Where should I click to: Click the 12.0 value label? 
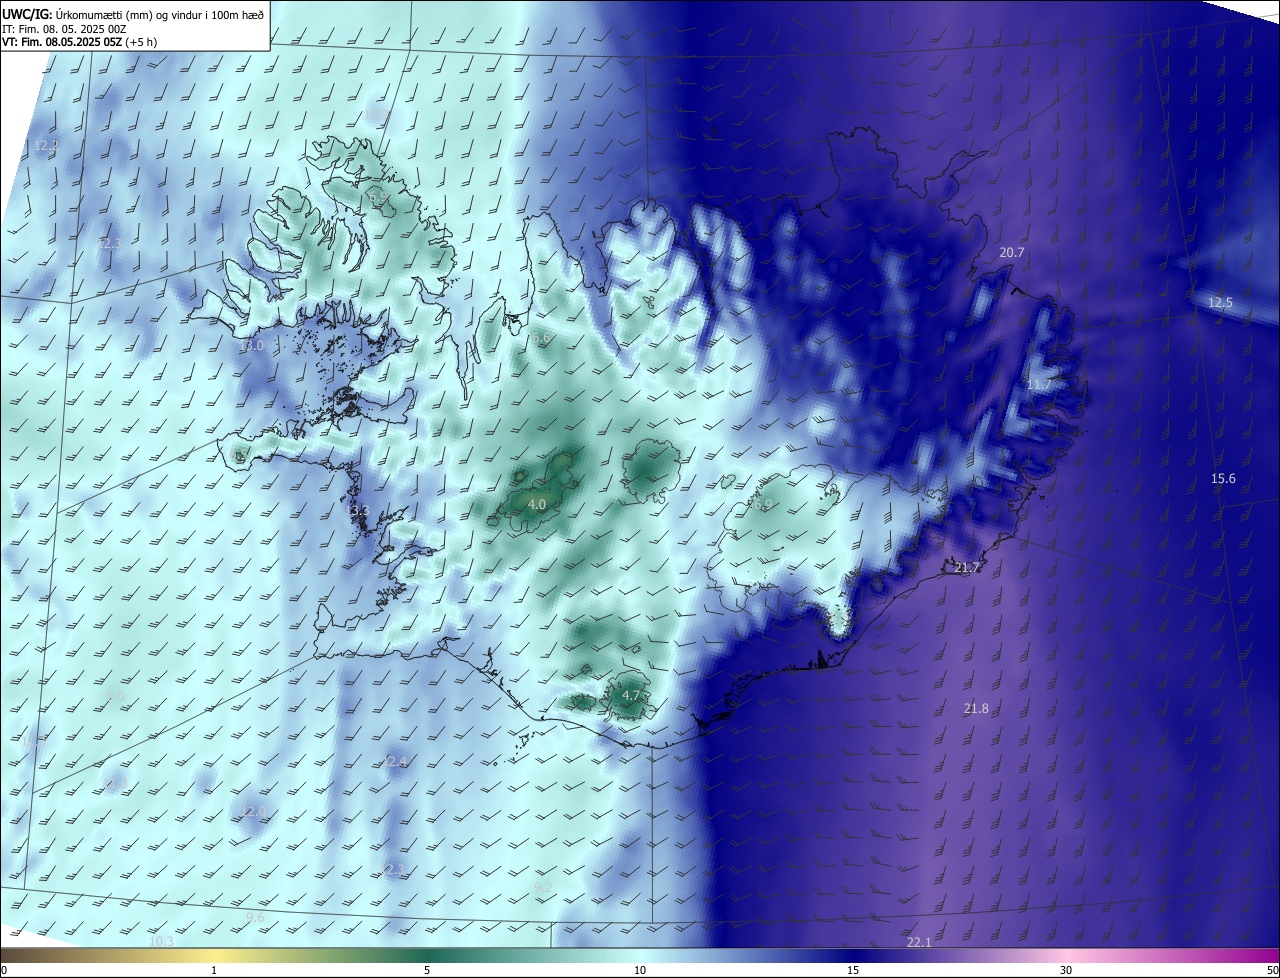coord(253,812)
